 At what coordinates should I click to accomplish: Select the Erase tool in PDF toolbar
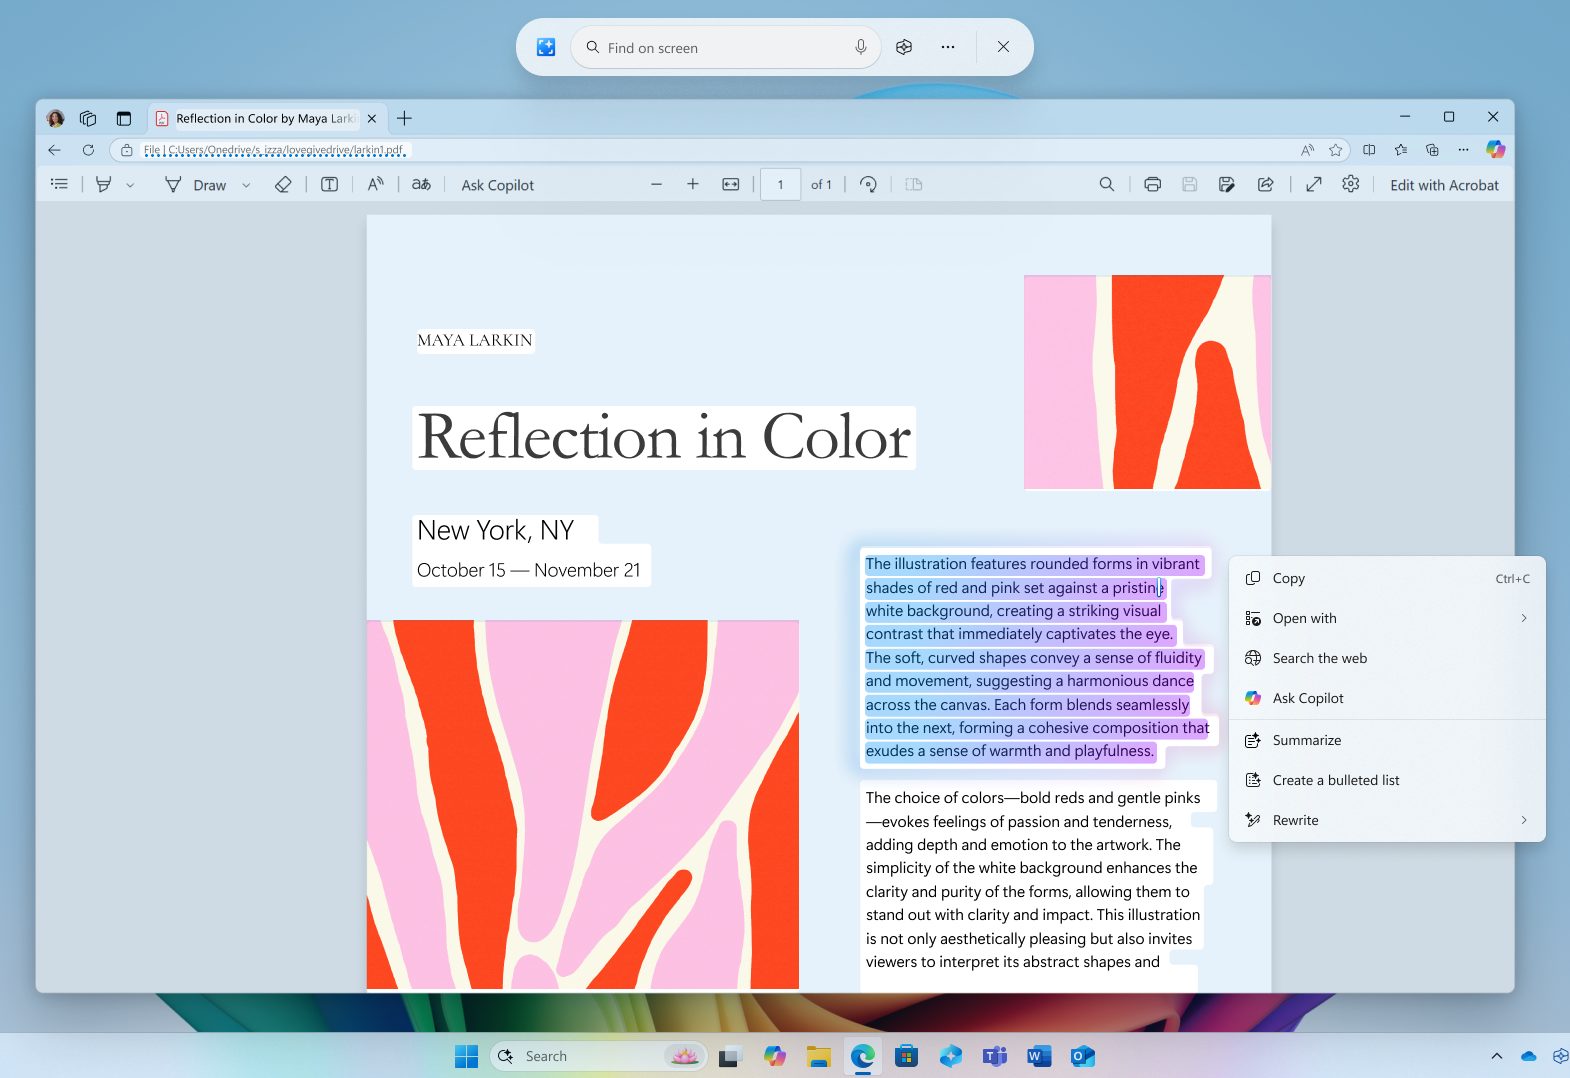pos(283,185)
